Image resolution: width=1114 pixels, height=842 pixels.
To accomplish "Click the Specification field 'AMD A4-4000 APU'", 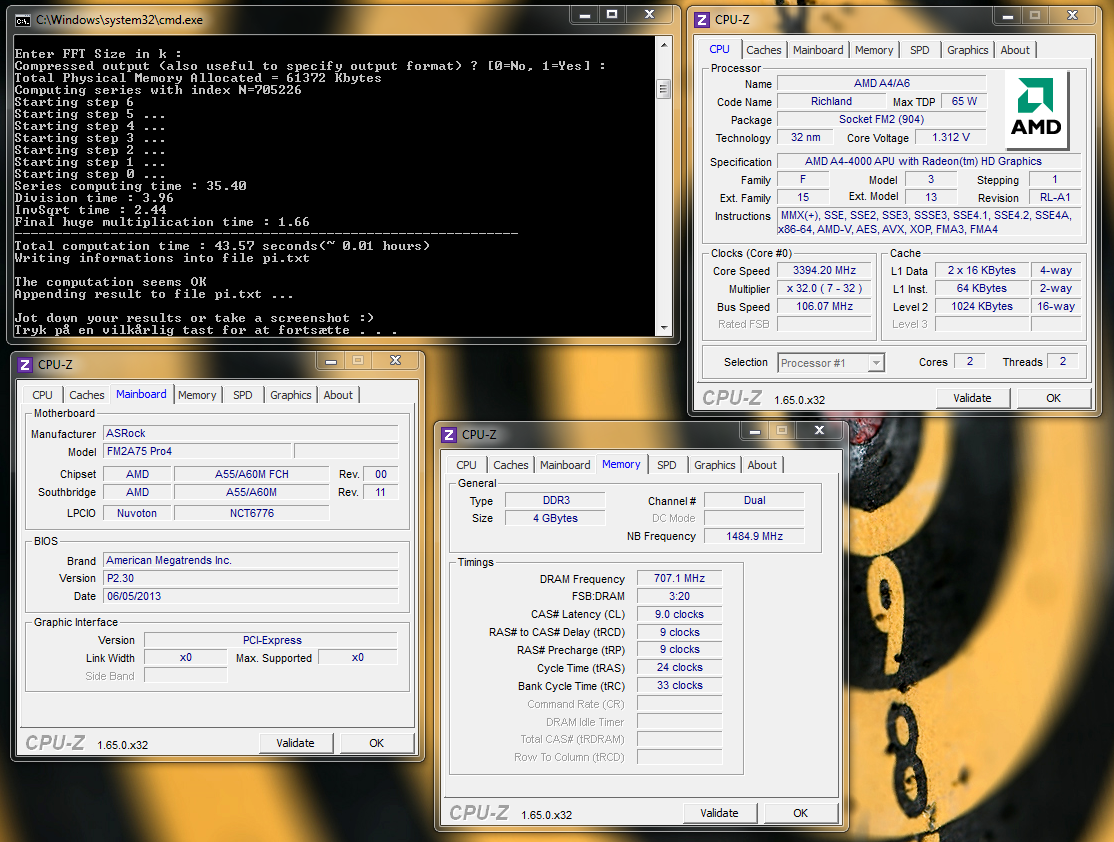I will [929, 161].
